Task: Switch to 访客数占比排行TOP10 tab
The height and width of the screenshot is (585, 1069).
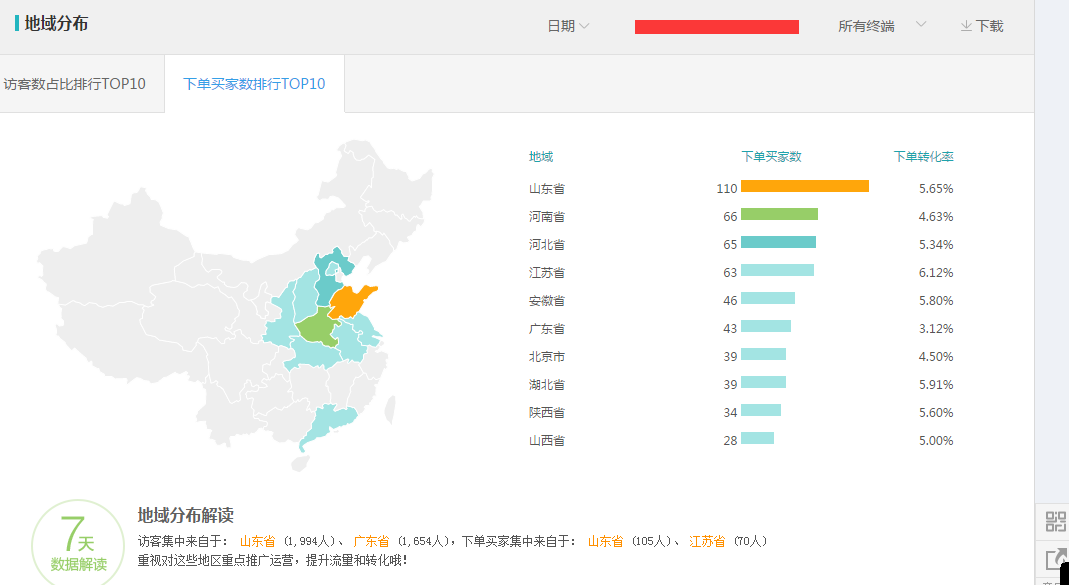Action: click(75, 84)
